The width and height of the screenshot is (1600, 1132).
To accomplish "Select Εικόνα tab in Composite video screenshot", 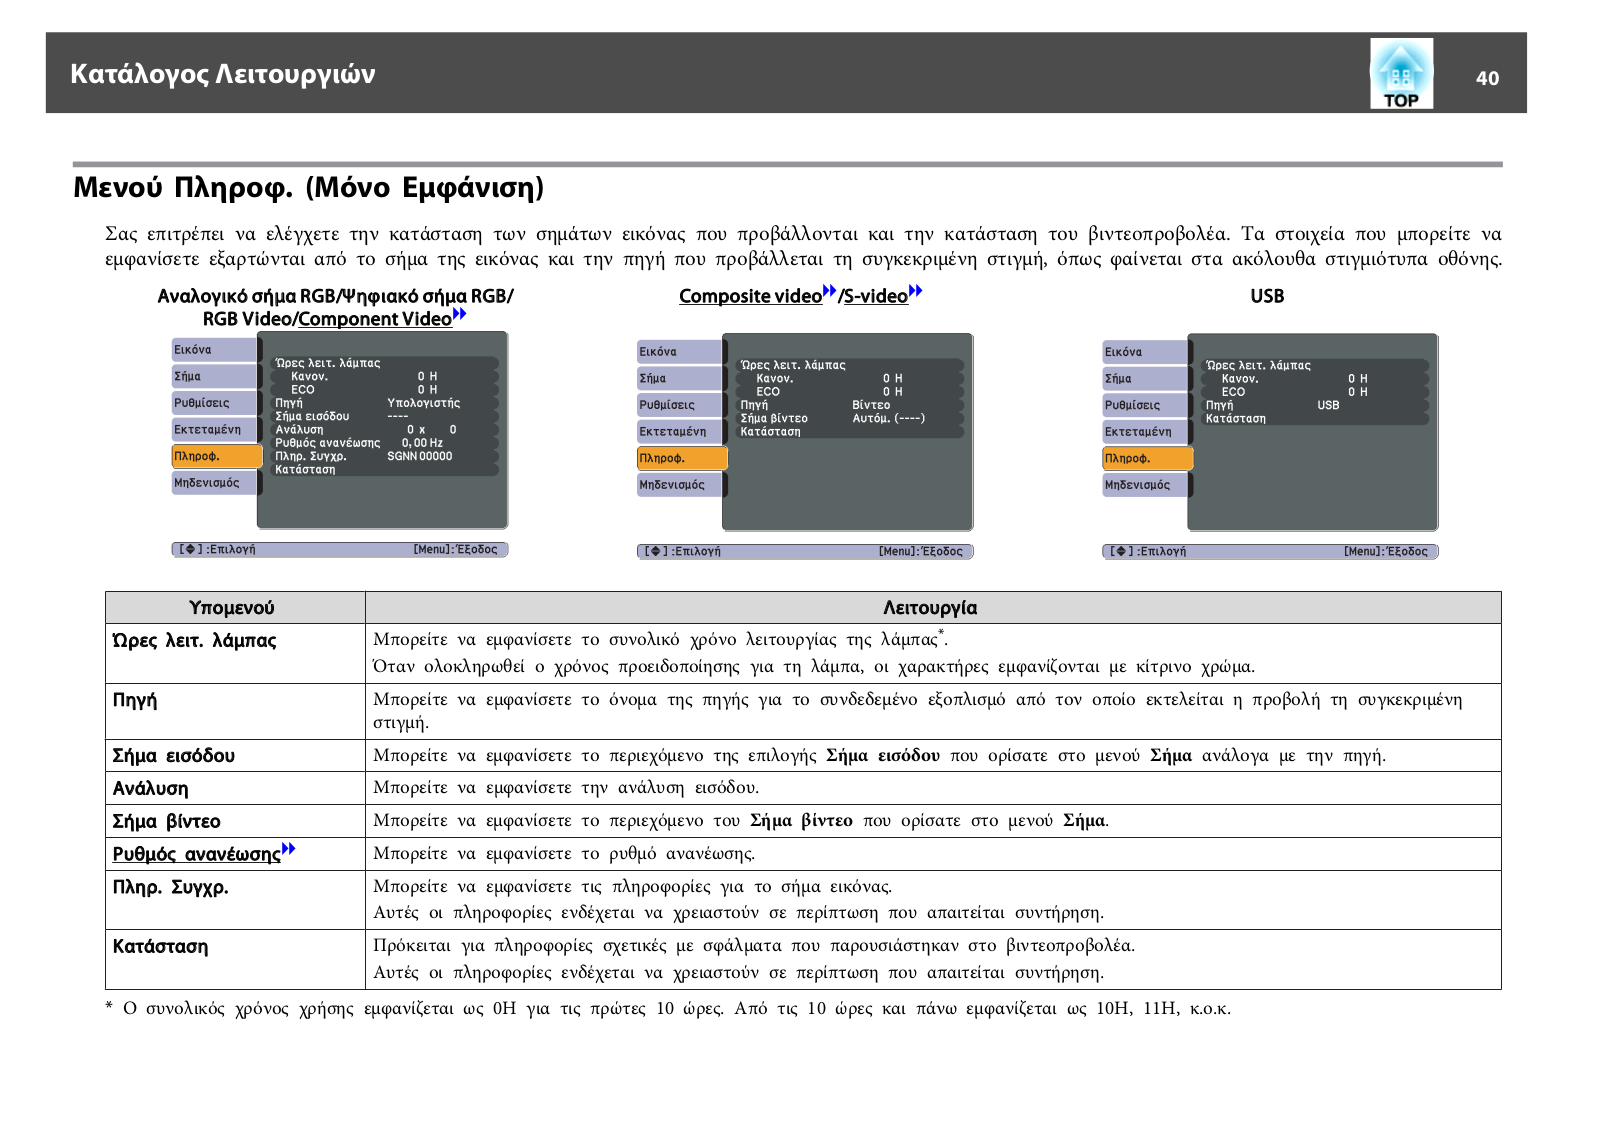I will tap(679, 352).
